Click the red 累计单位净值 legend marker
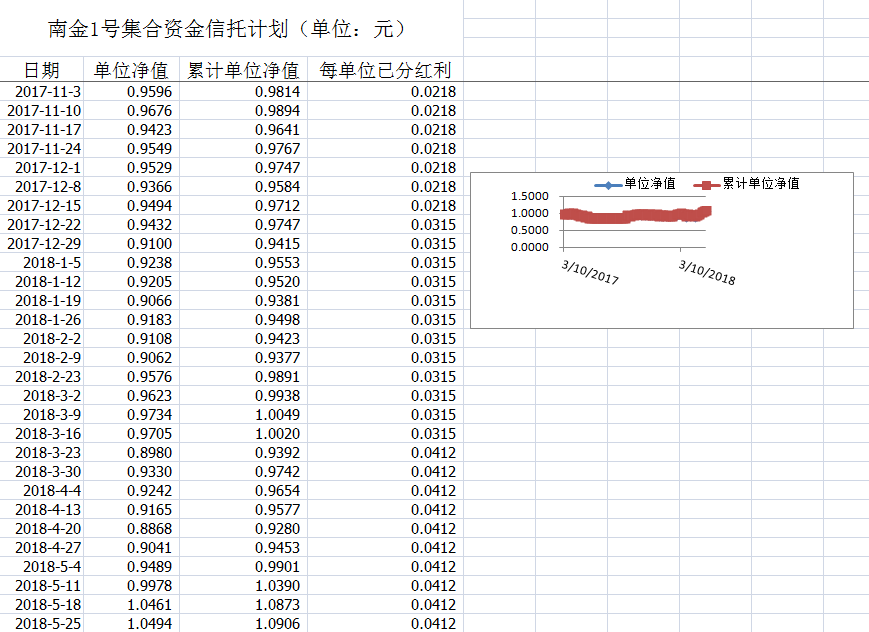This screenshot has height=632, width=869. (706, 184)
